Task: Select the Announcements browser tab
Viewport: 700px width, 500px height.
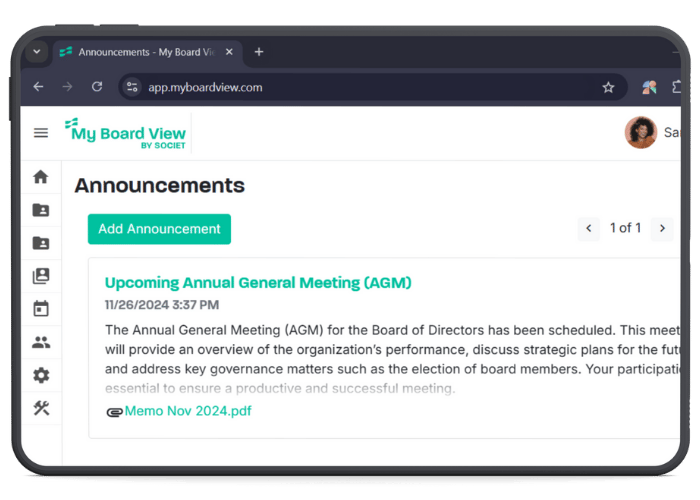Action: [x=145, y=52]
